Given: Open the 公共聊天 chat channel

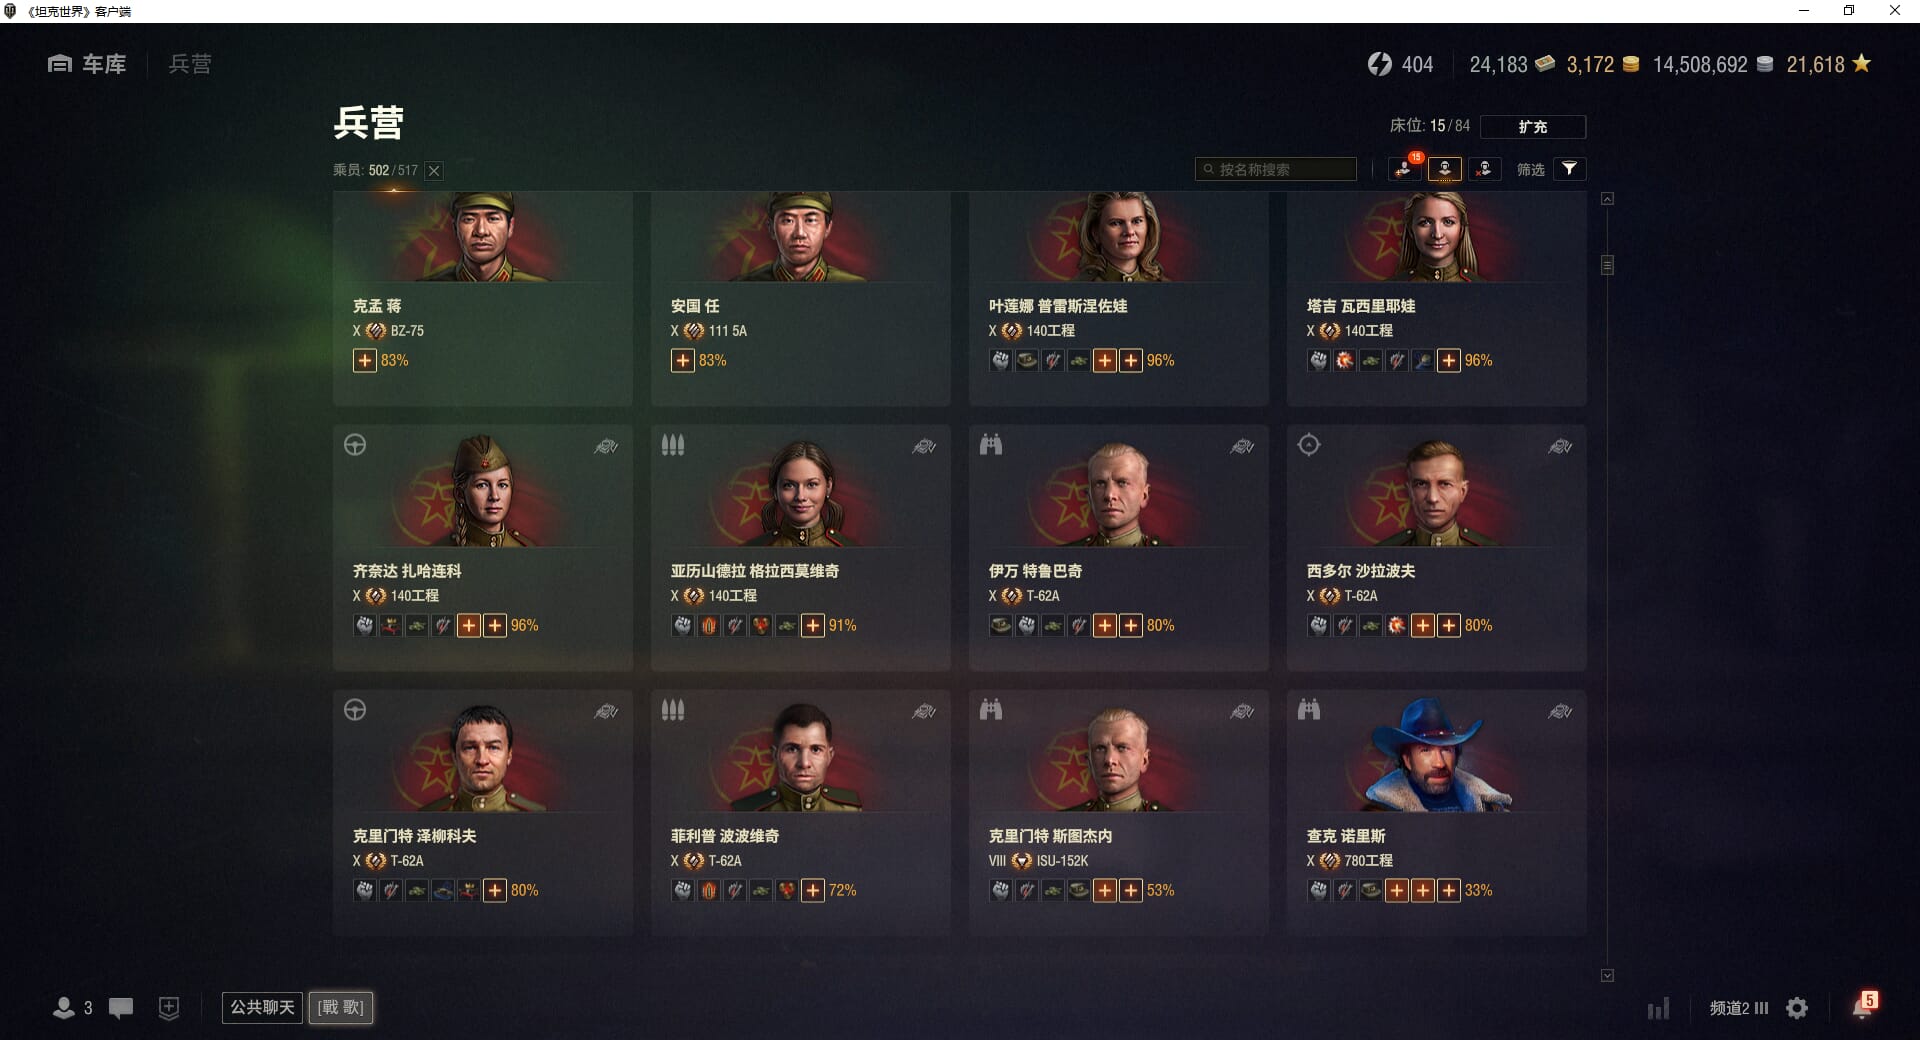Looking at the screenshot, I should (262, 1007).
